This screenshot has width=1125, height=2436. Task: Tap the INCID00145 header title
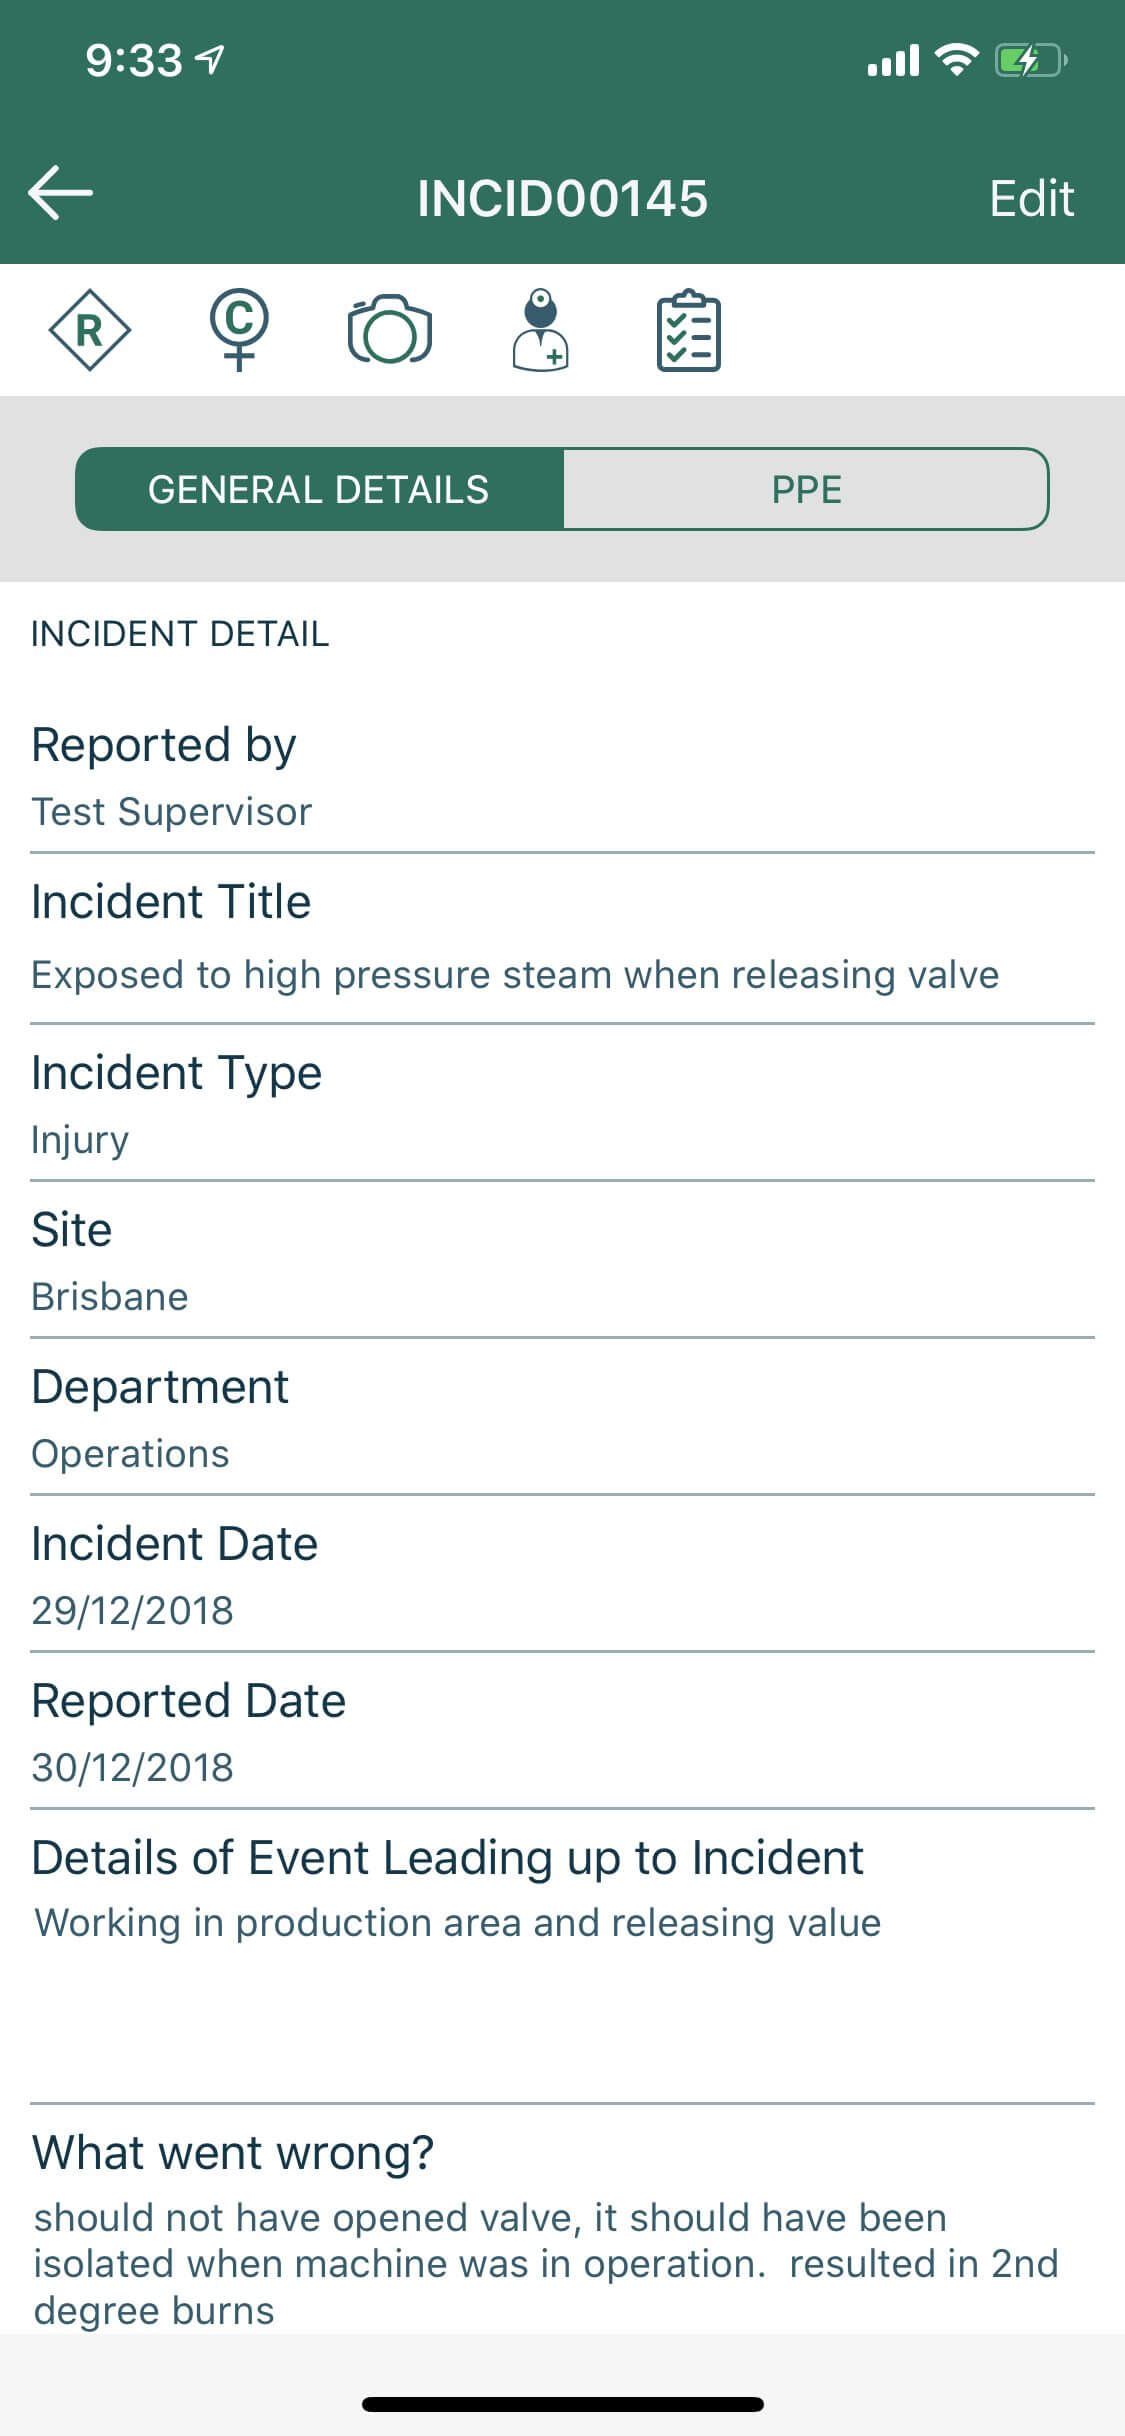pyautogui.click(x=562, y=198)
